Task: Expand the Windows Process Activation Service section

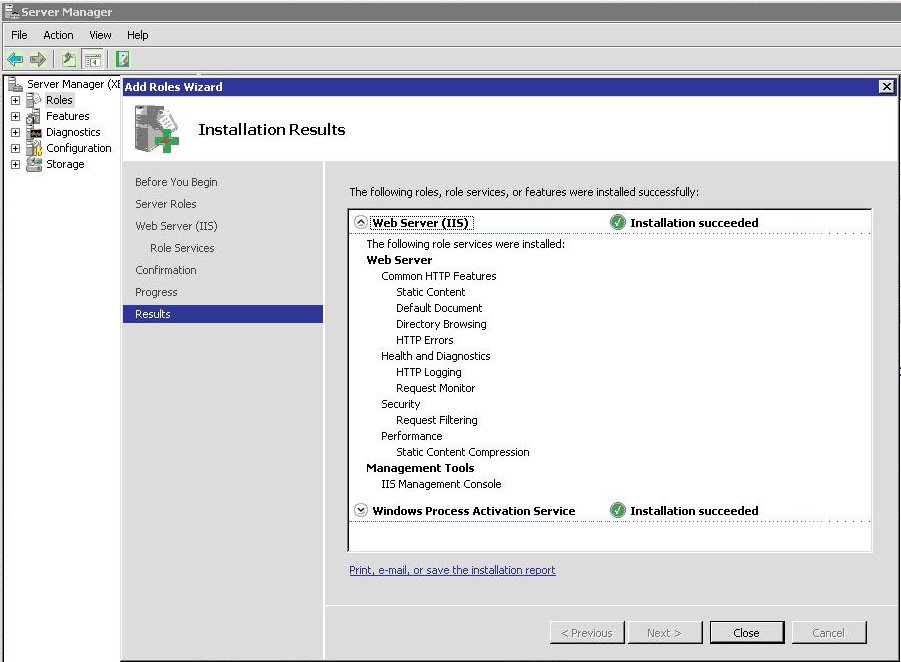Action: pyautogui.click(x=361, y=510)
